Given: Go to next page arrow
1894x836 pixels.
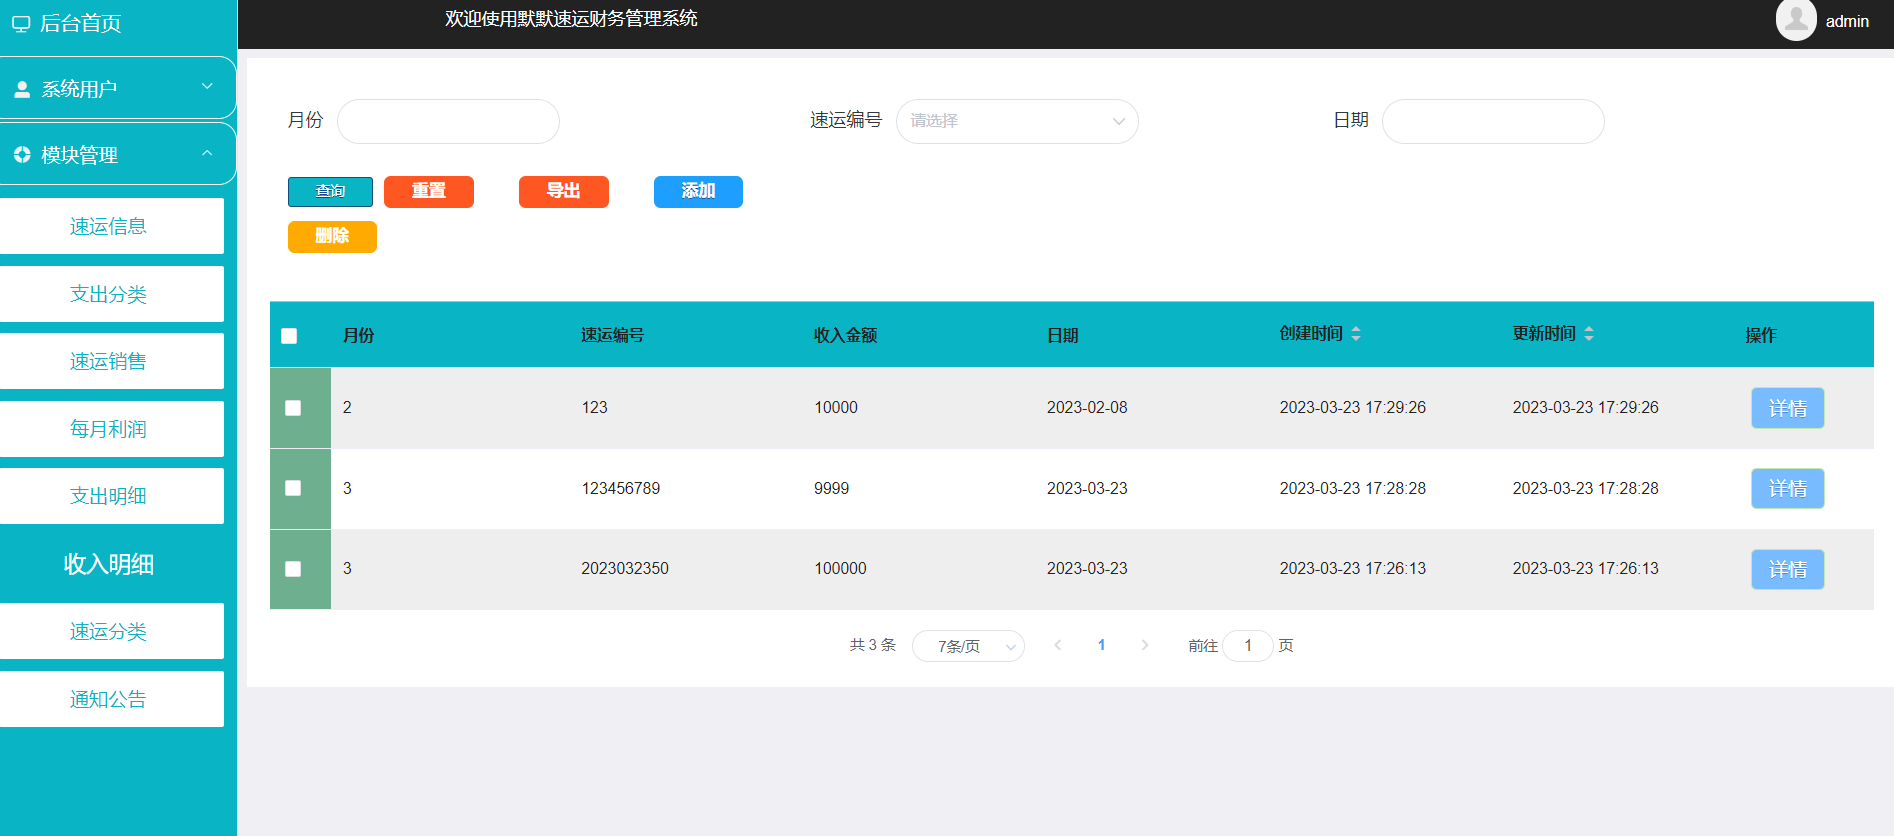Looking at the screenshot, I should pos(1145,645).
